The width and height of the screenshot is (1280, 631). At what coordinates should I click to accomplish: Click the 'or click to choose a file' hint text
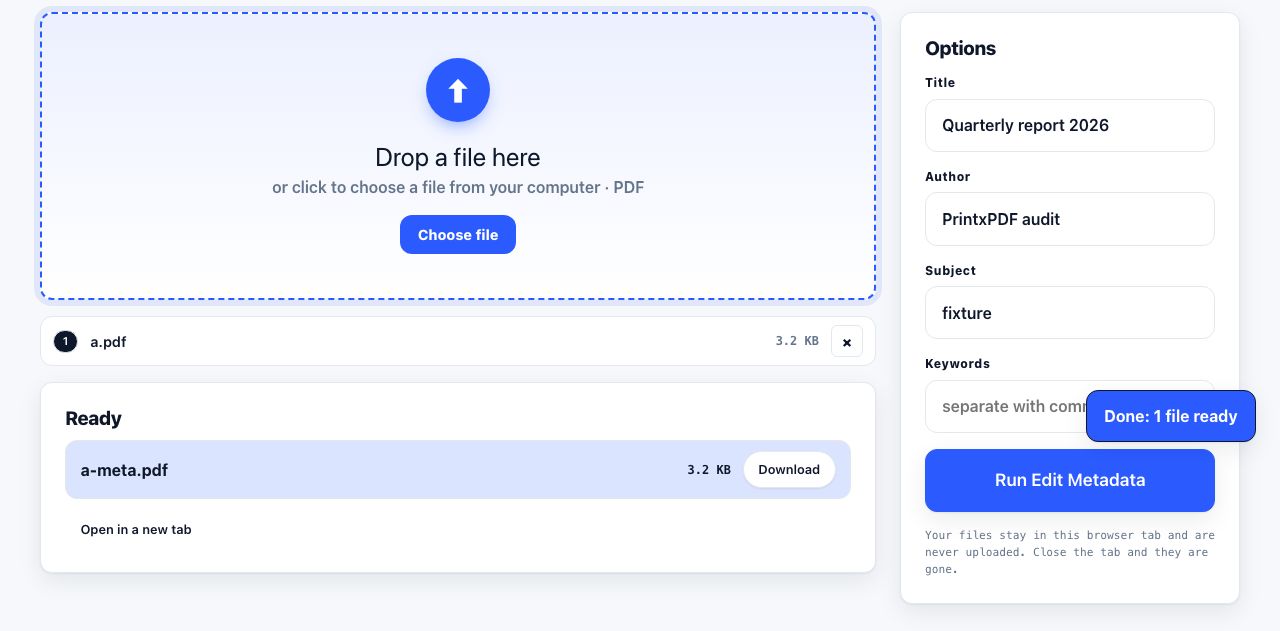(x=458, y=187)
